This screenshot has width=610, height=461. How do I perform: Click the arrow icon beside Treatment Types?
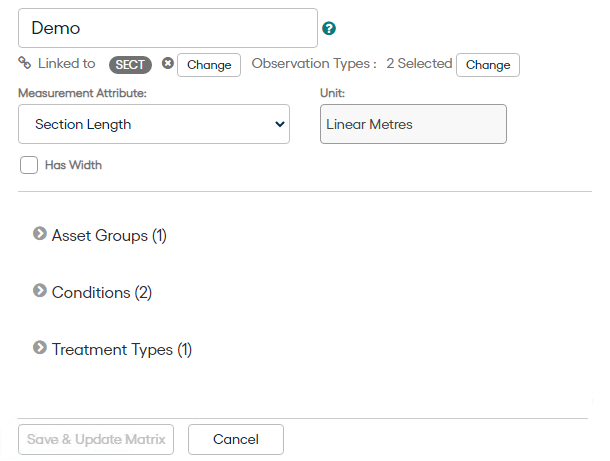(40, 347)
